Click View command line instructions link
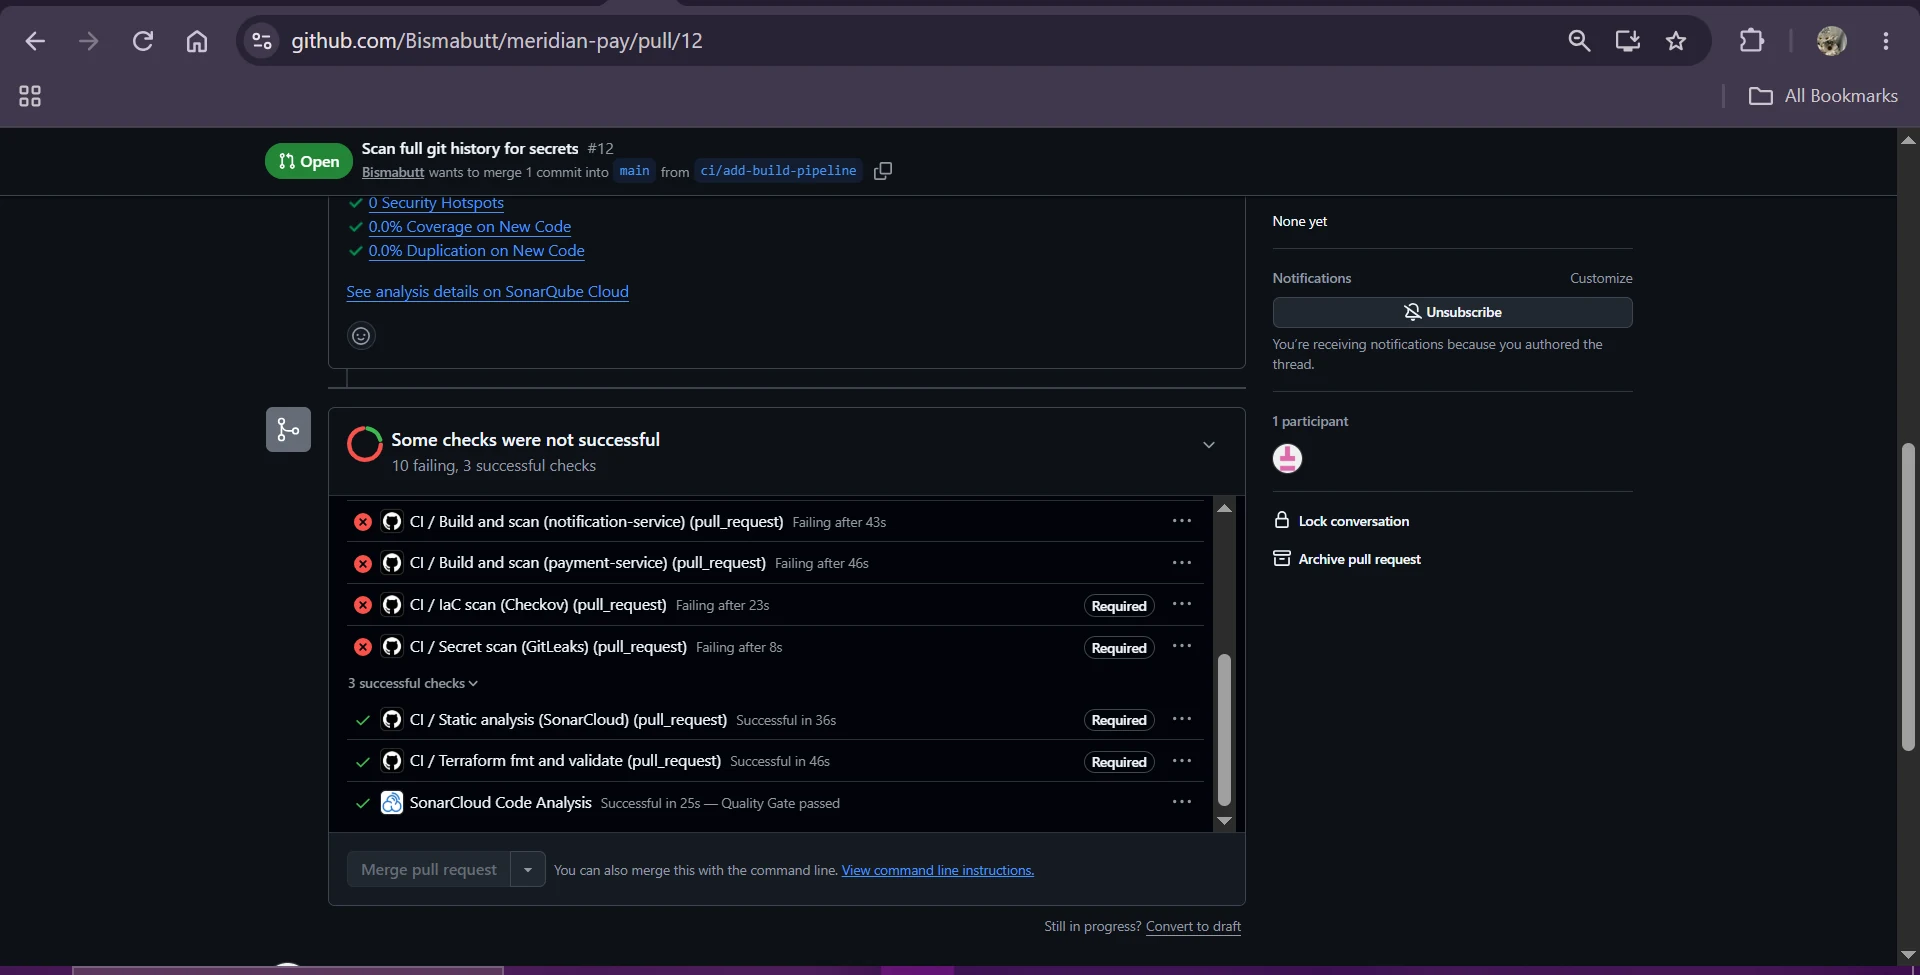The width and height of the screenshot is (1920, 975). tap(938, 871)
